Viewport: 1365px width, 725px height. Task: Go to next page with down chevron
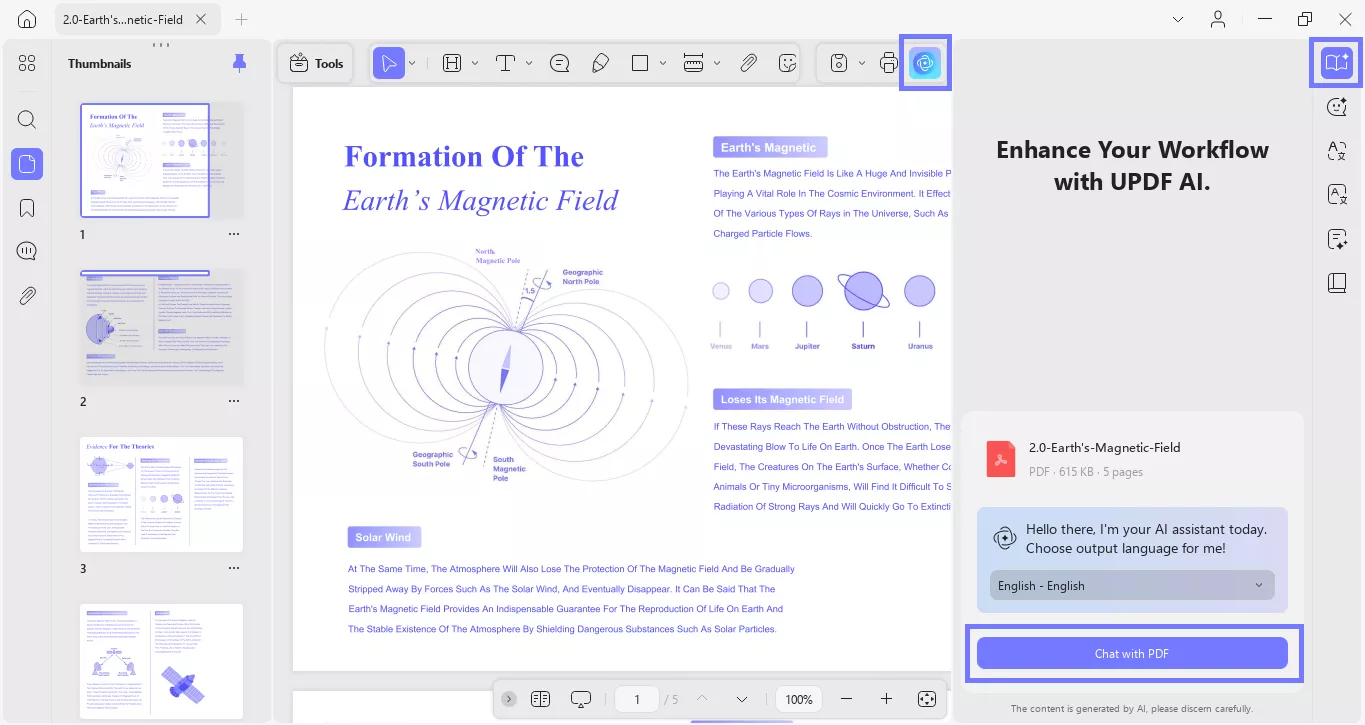(x=742, y=699)
